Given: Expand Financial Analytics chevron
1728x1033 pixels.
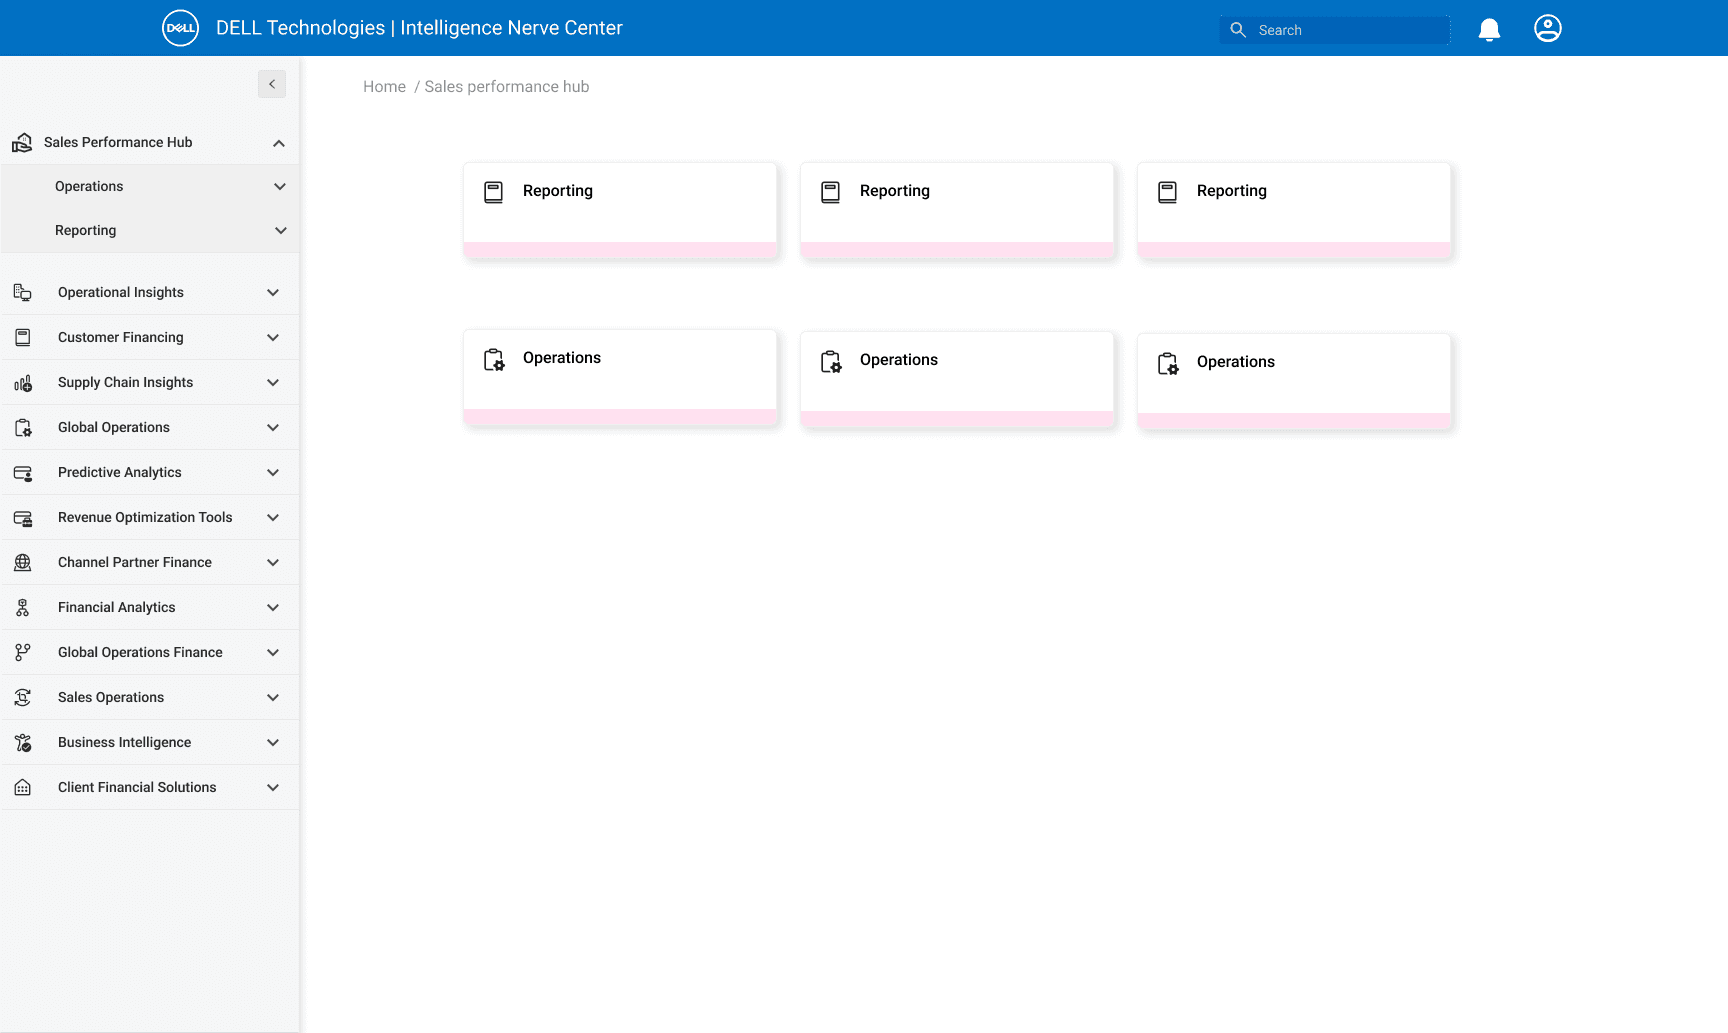Looking at the screenshot, I should [x=273, y=607].
